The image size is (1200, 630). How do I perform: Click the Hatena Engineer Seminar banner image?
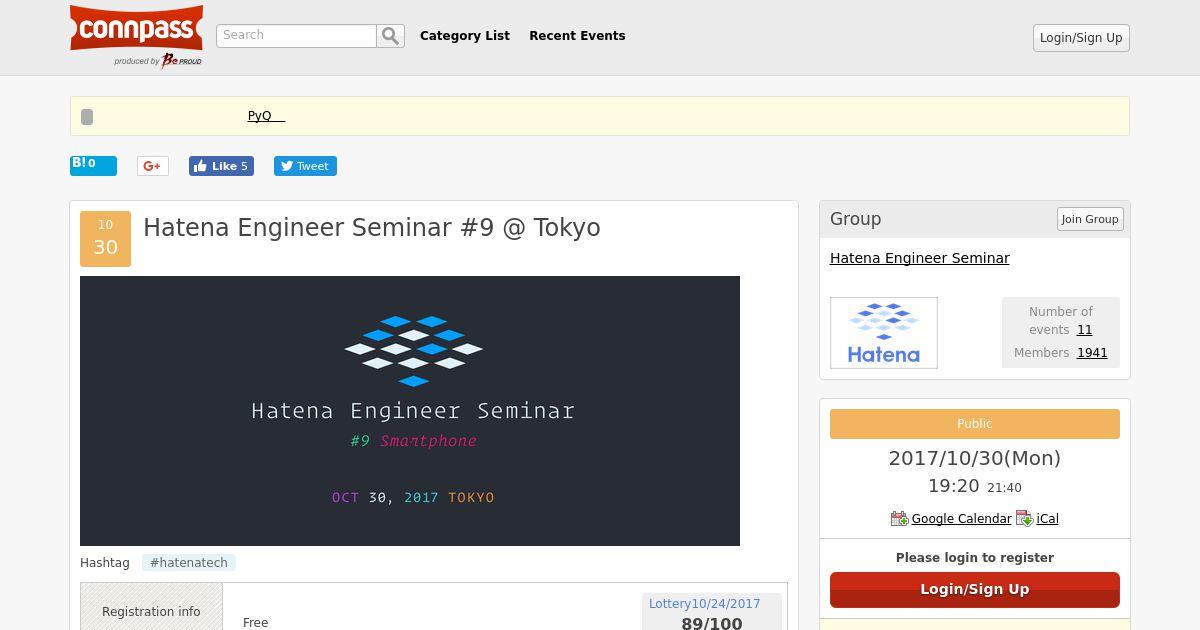coord(410,411)
